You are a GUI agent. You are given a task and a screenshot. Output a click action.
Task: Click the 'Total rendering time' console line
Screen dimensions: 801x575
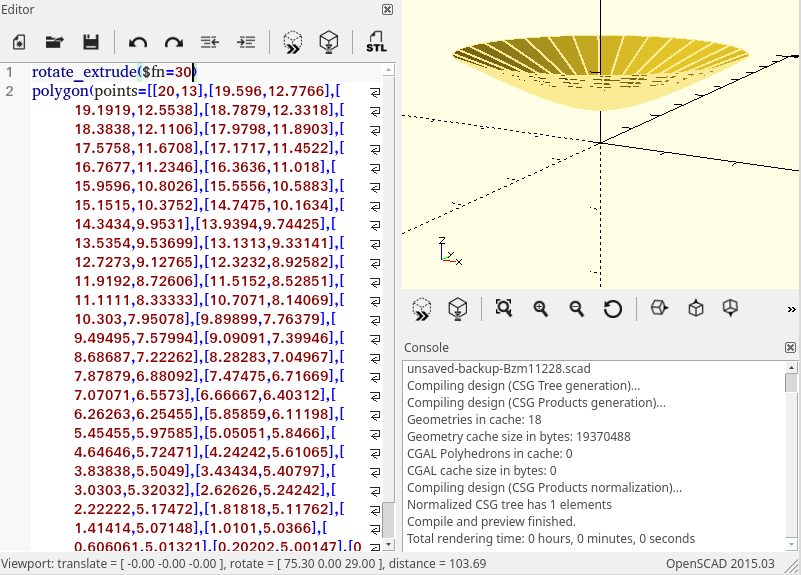pyautogui.click(x=551, y=539)
